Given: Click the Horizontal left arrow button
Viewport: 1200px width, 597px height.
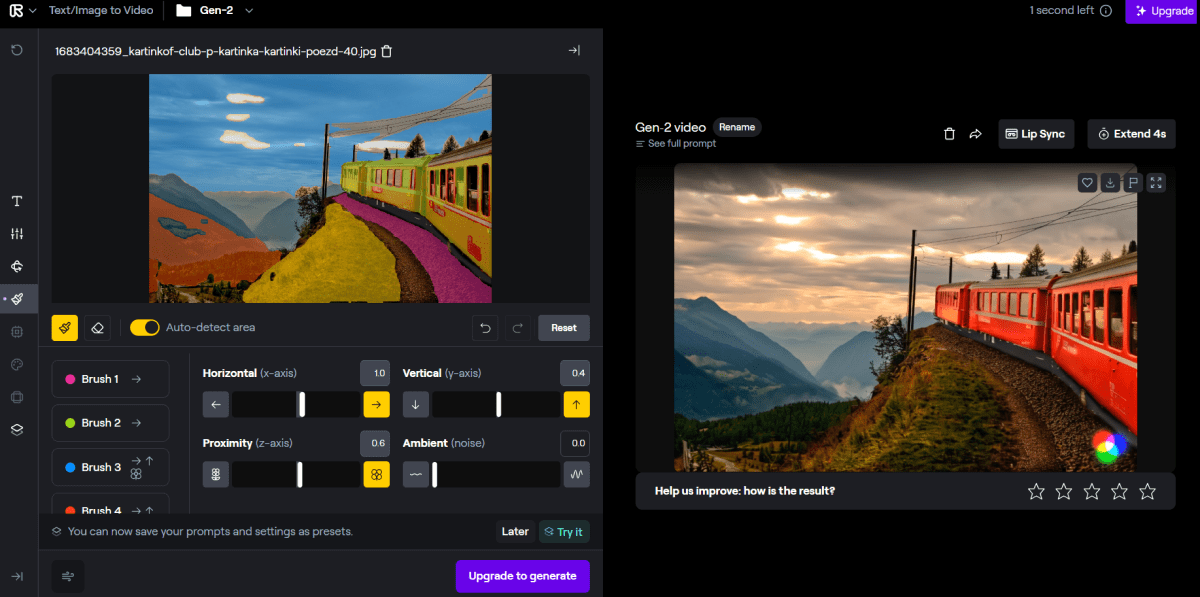Looking at the screenshot, I should pyautogui.click(x=215, y=404).
